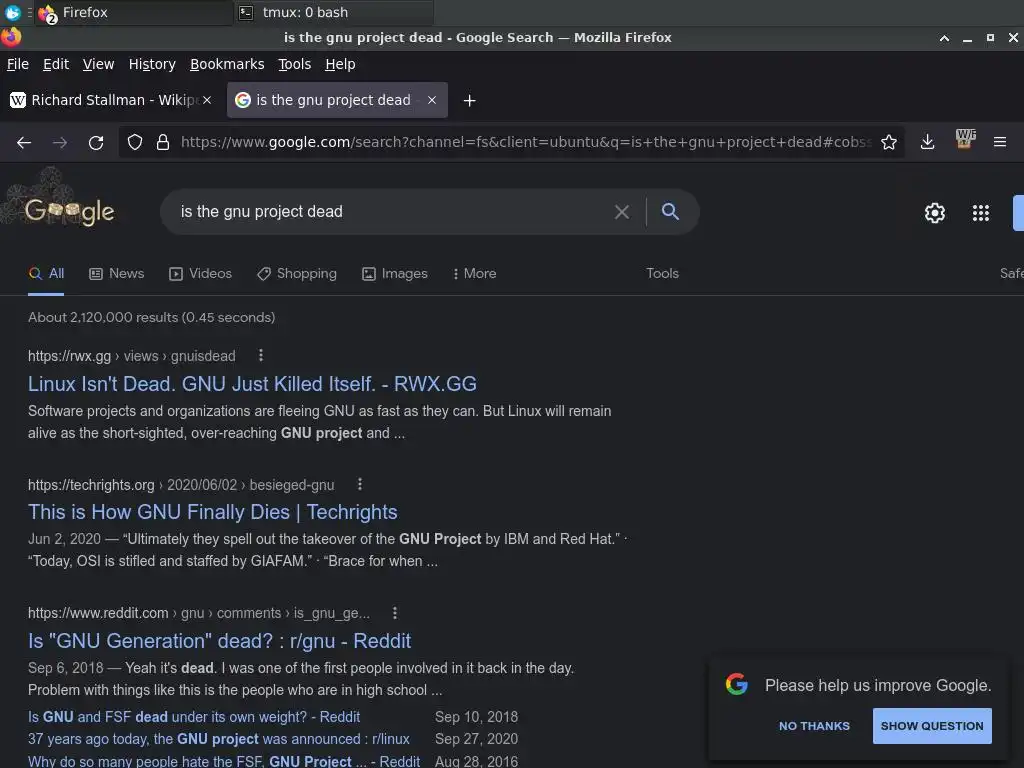Expand the More search categories dropdown

(x=474, y=274)
